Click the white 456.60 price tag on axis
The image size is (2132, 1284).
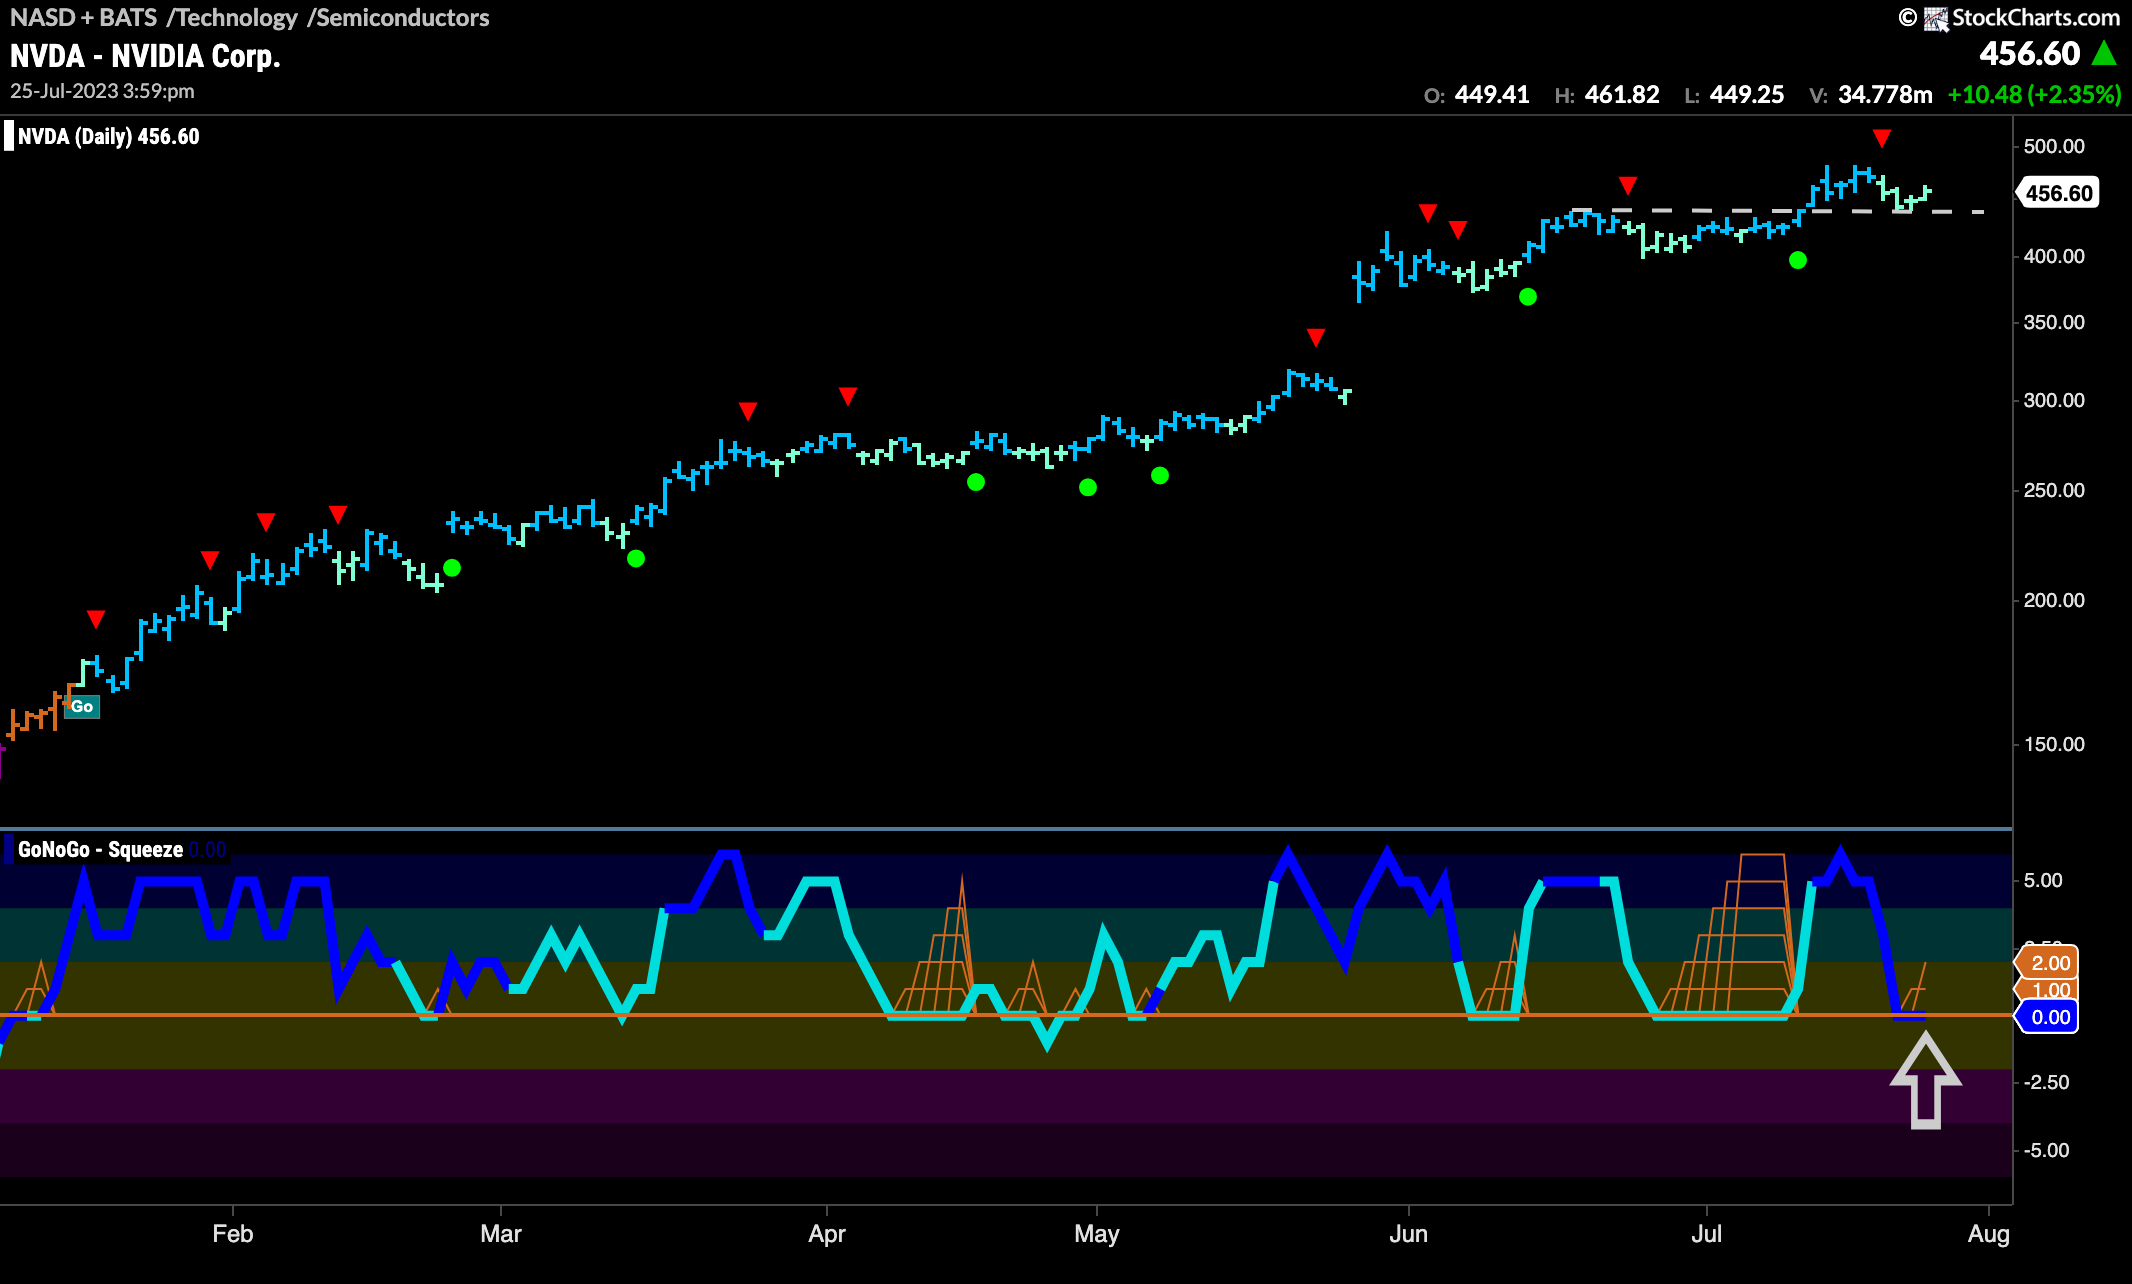pyautogui.click(x=2058, y=193)
